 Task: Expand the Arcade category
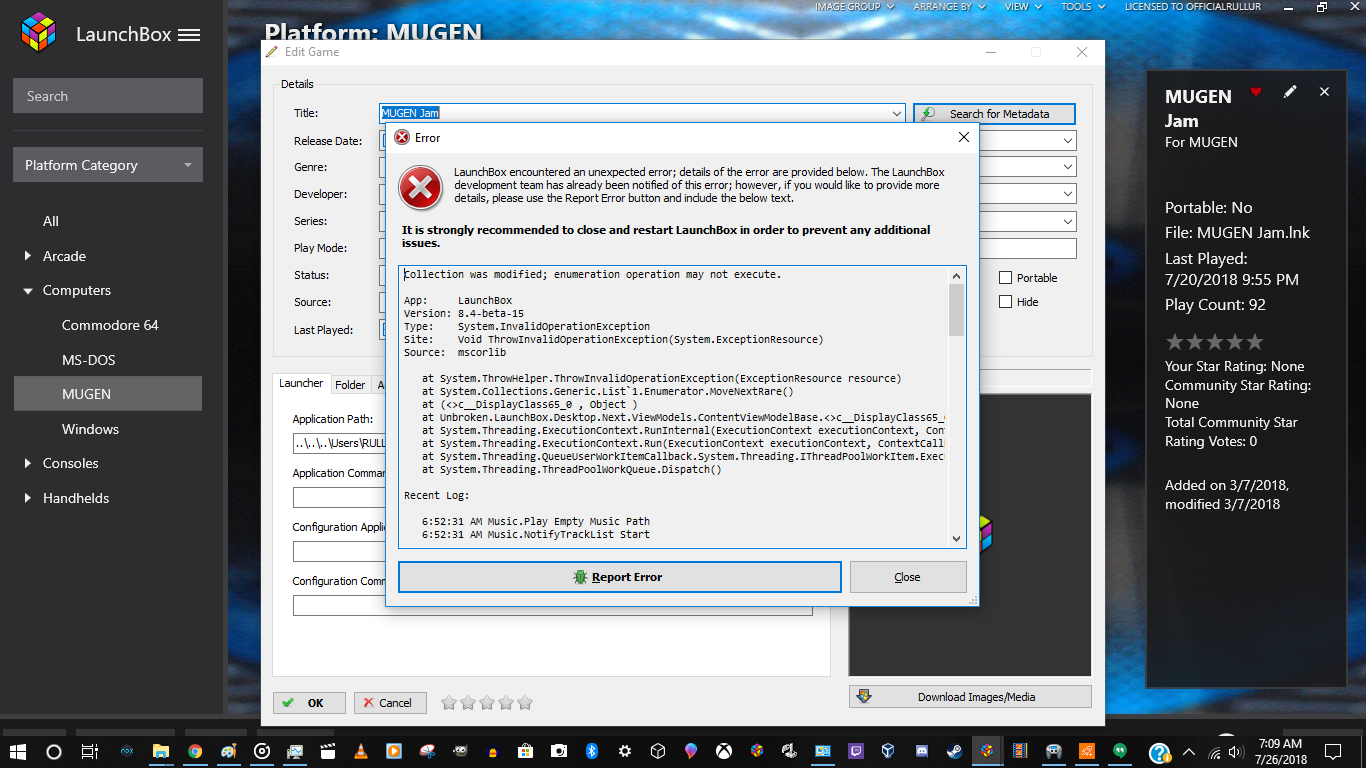pos(28,256)
